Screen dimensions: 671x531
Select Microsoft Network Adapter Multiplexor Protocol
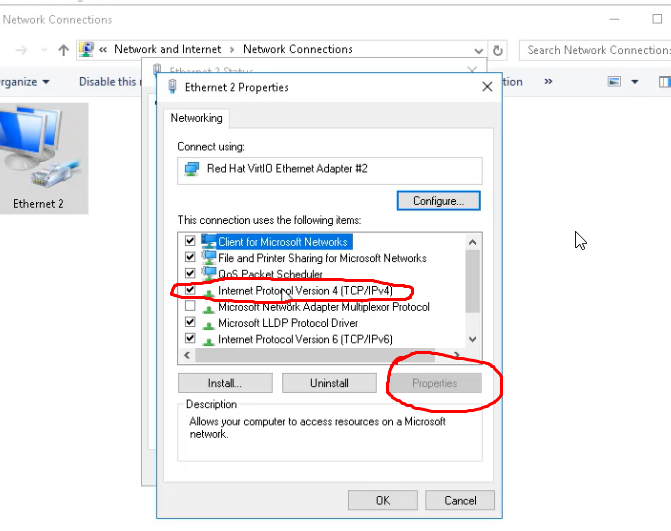pyautogui.click(x=324, y=307)
